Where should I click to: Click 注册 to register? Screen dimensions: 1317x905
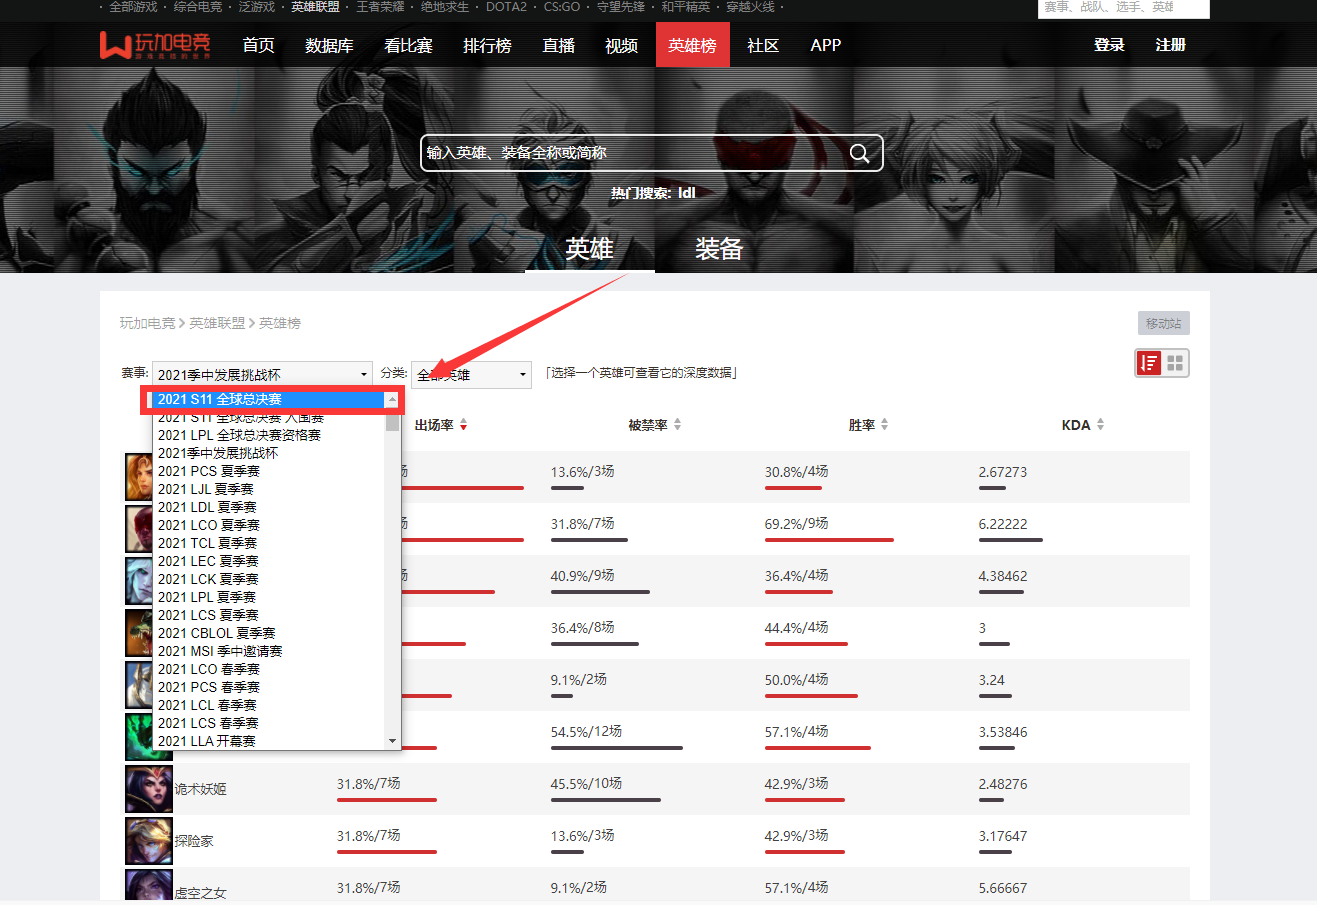click(x=1170, y=45)
